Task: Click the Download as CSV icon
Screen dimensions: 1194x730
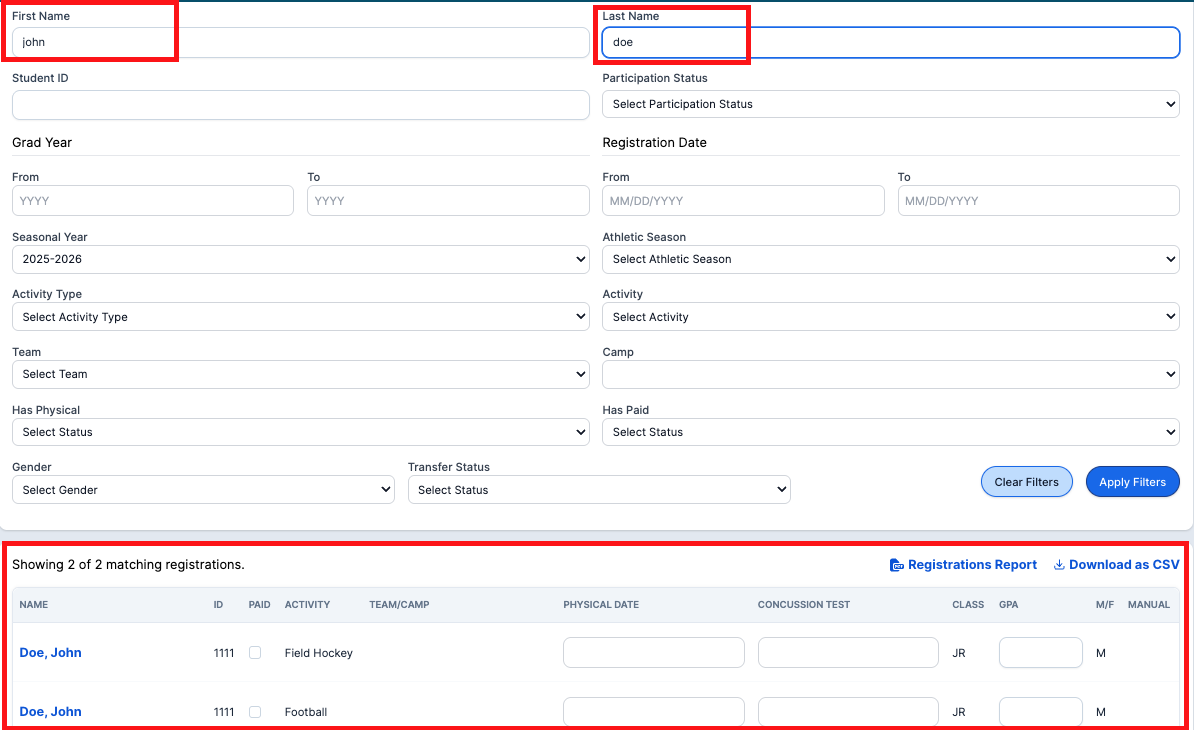Action: tap(1058, 565)
